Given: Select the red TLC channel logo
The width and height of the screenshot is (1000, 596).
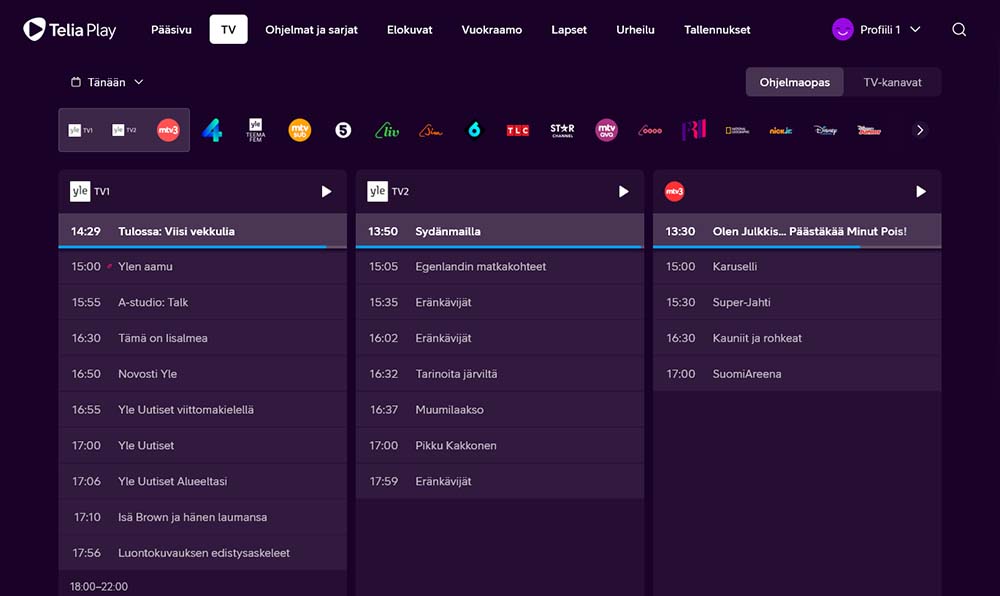Looking at the screenshot, I should click(x=518, y=130).
